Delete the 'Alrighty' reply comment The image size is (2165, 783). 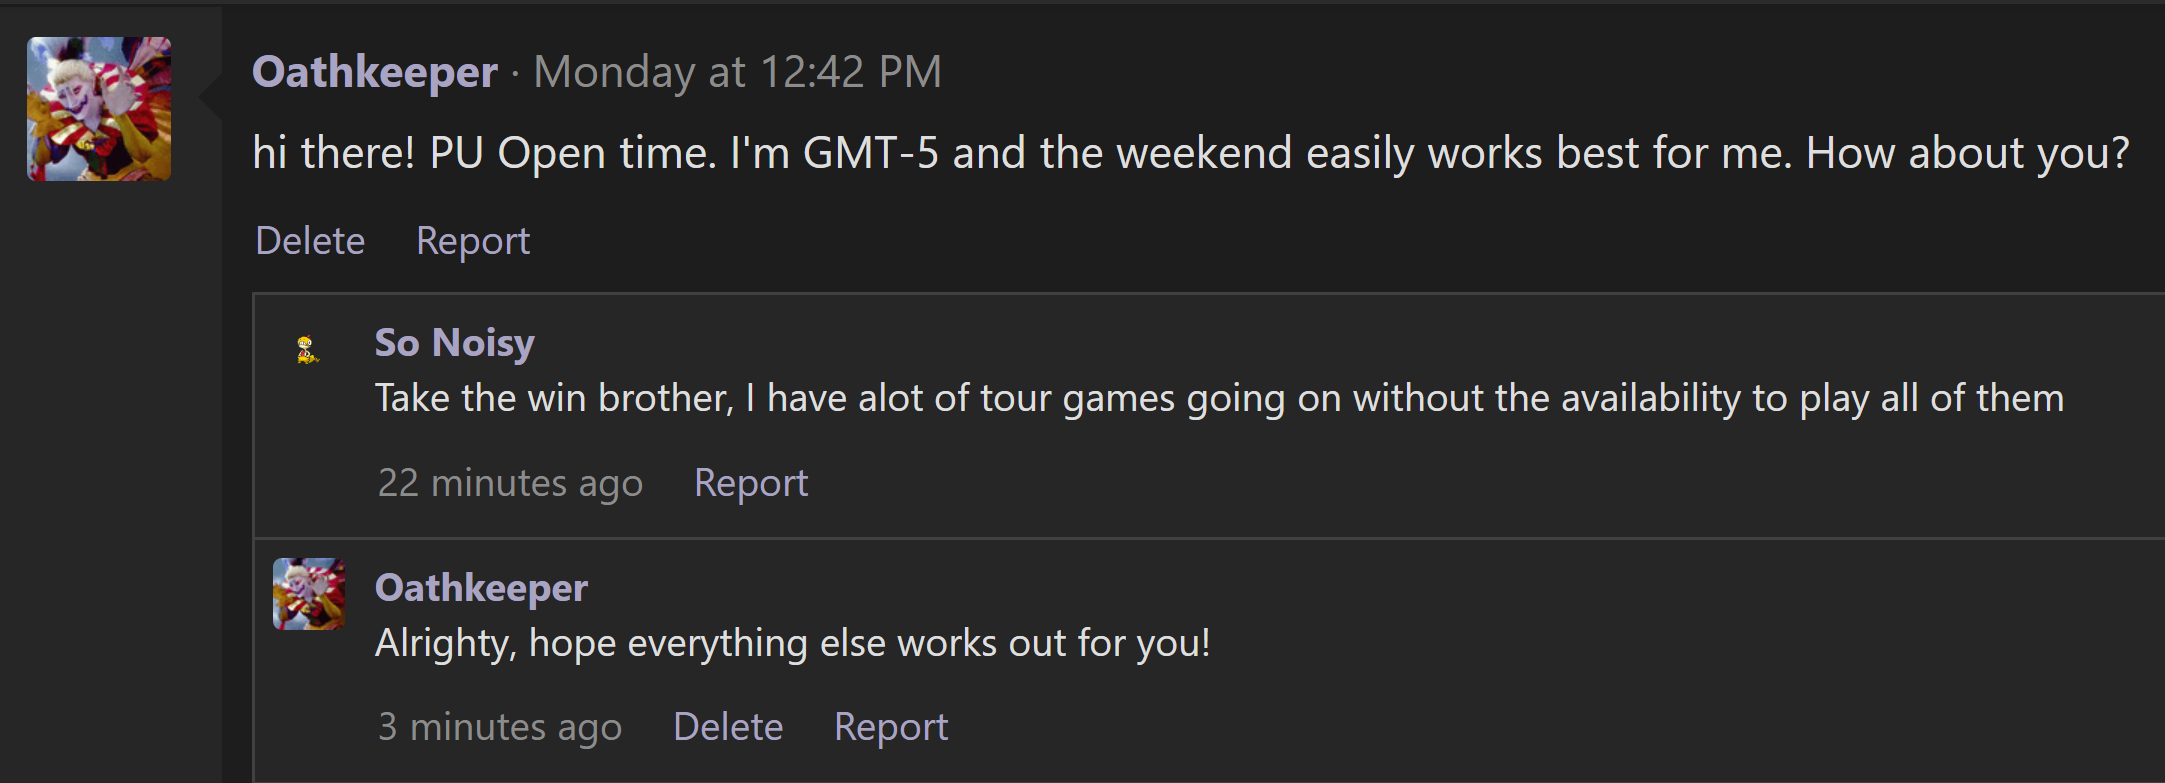click(x=728, y=727)
